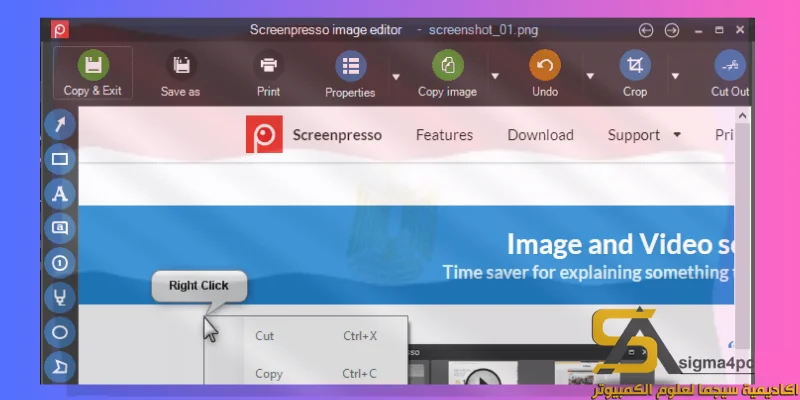Click the 'Image and Video' headline text
This screenshot has height=400, width=800.
click(610, 244)
